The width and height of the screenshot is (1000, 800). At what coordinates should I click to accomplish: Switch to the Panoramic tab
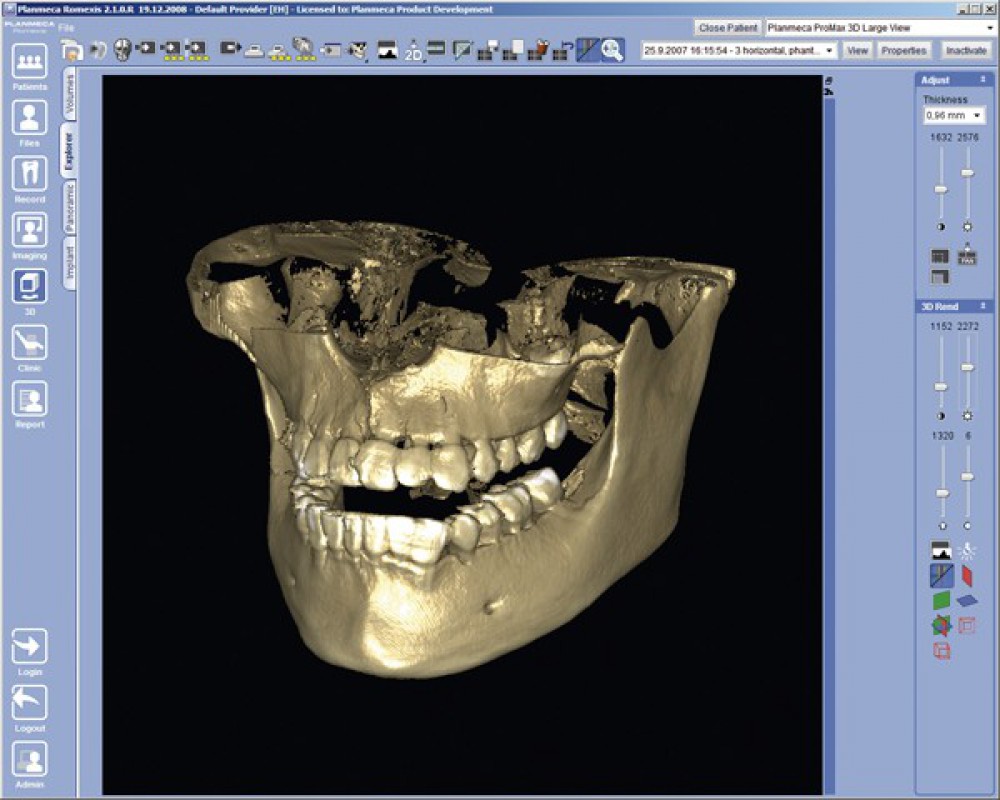tap(69, 208)
